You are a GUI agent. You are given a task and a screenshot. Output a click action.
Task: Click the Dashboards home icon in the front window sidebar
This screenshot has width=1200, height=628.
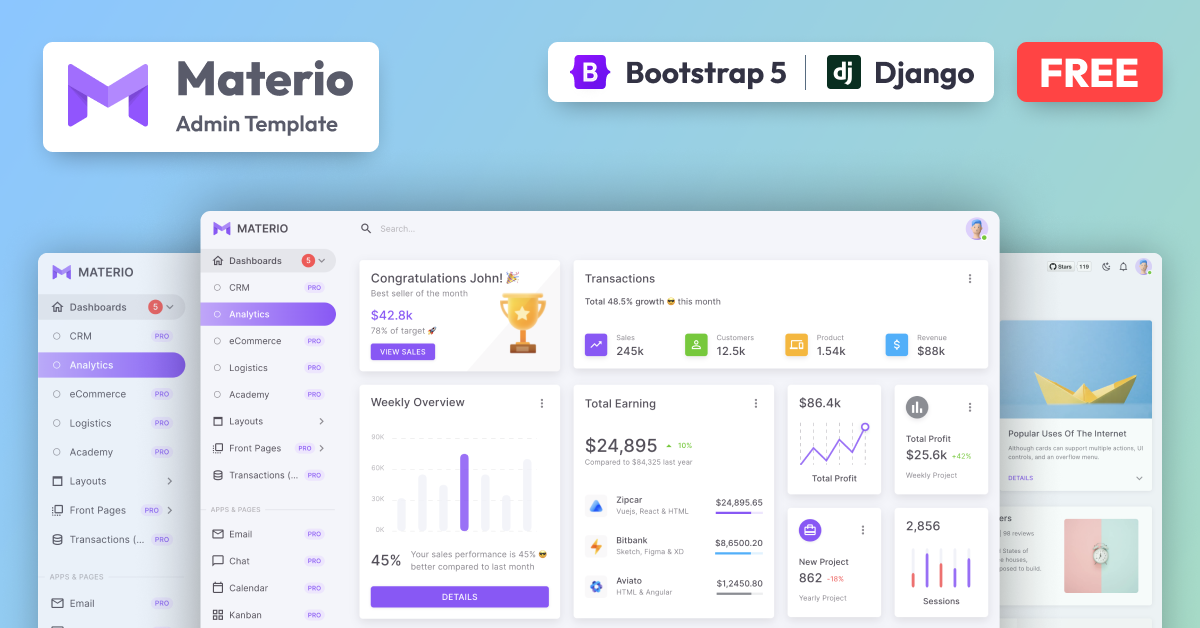click(x=218, y=260)
